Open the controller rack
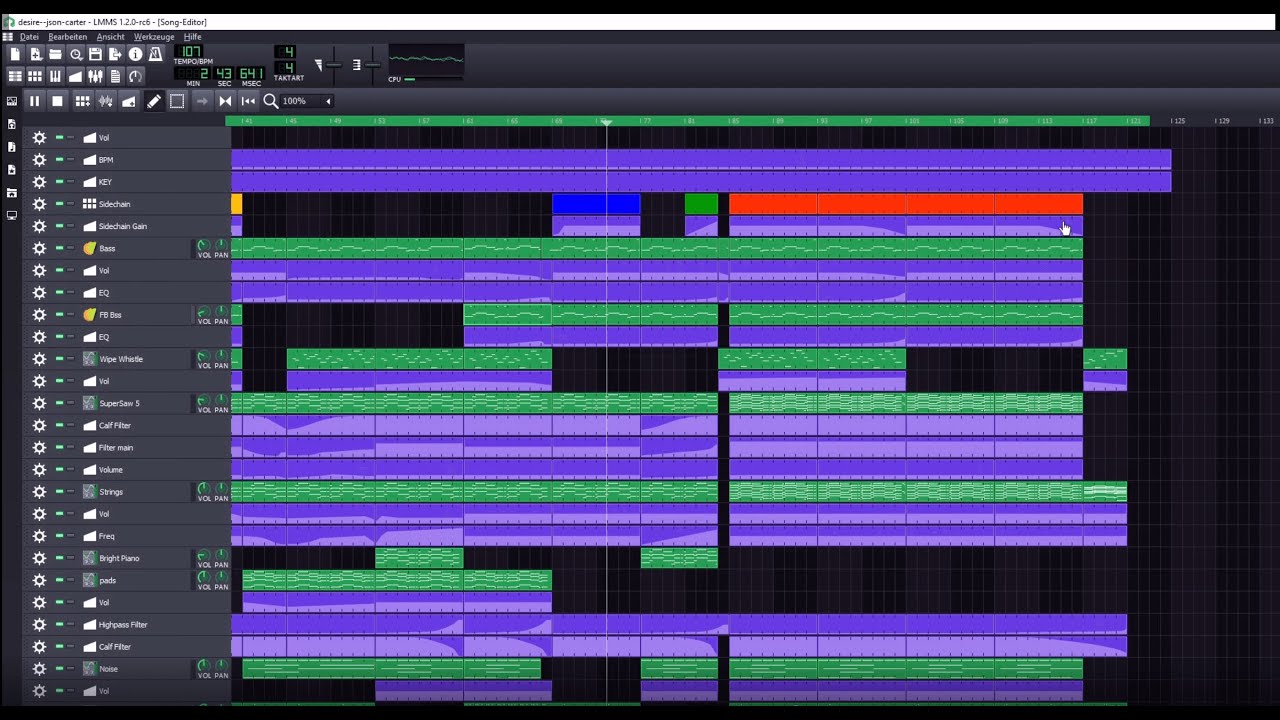1280x720 pixels. coord(135,76)
